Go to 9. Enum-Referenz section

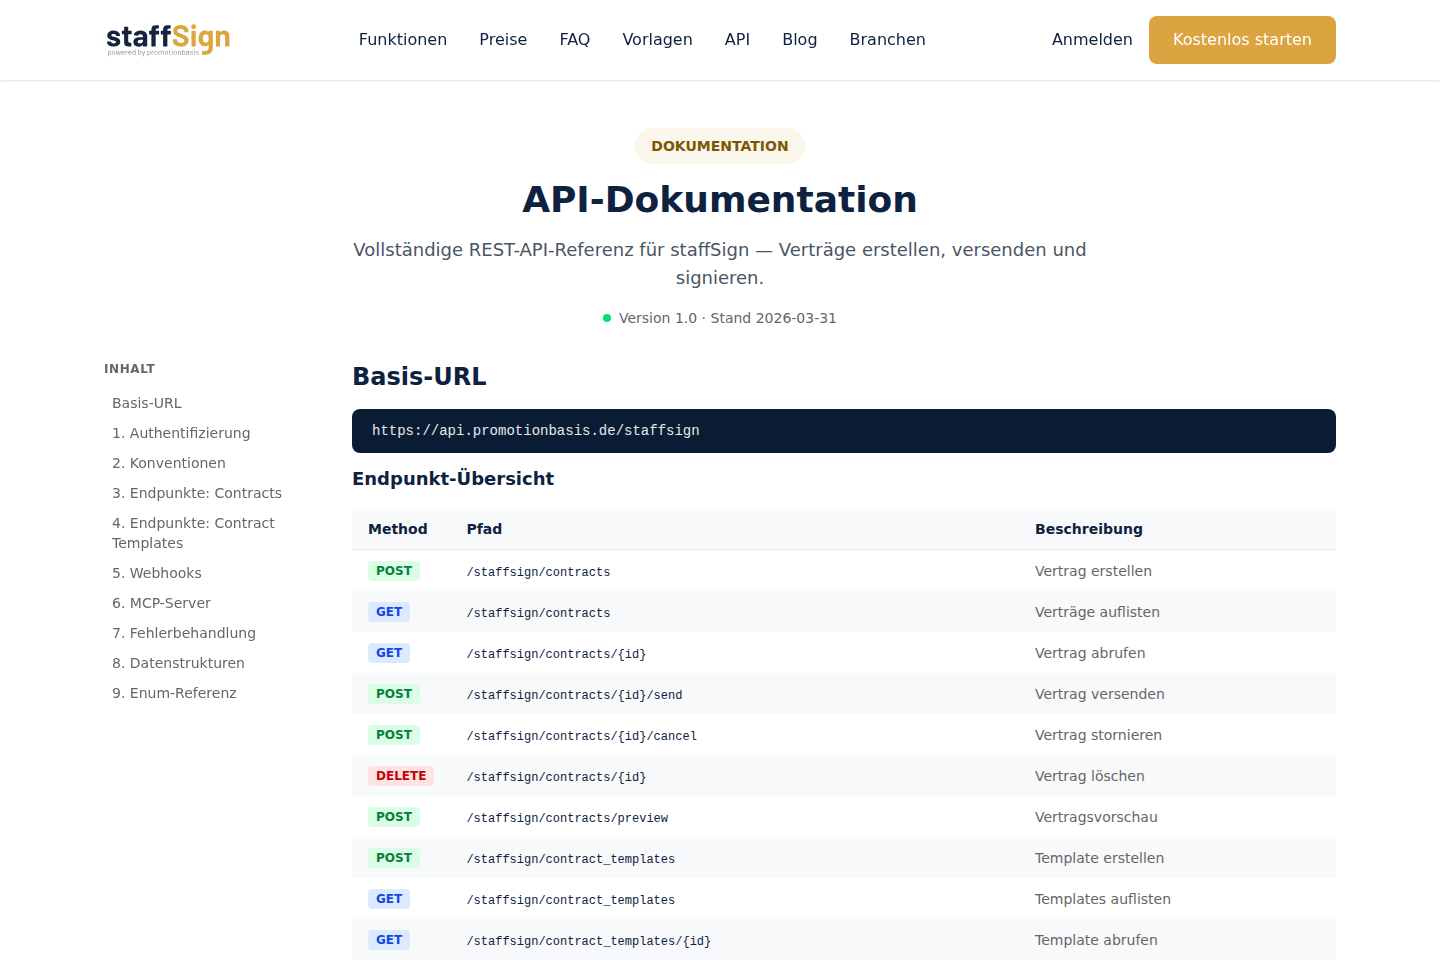tap(174, 693)
